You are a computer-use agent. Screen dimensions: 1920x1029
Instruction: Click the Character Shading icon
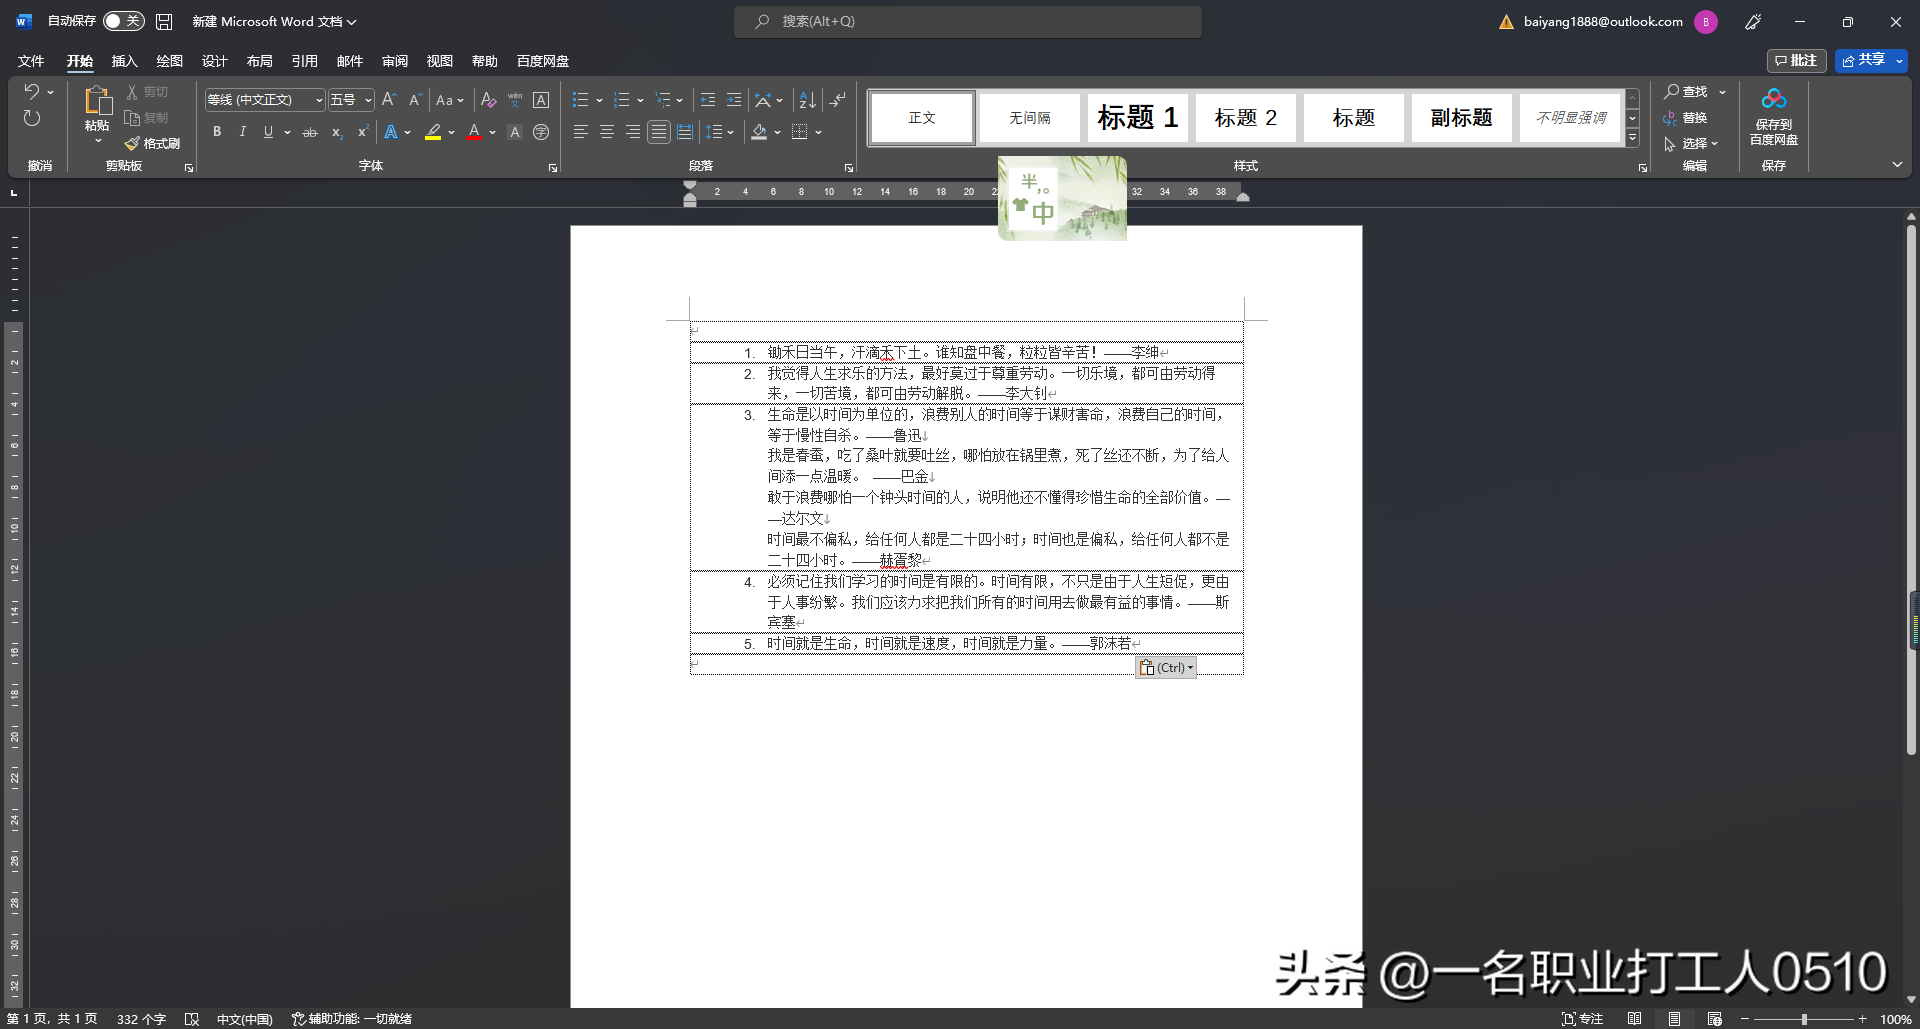click(x=515, y=132)
